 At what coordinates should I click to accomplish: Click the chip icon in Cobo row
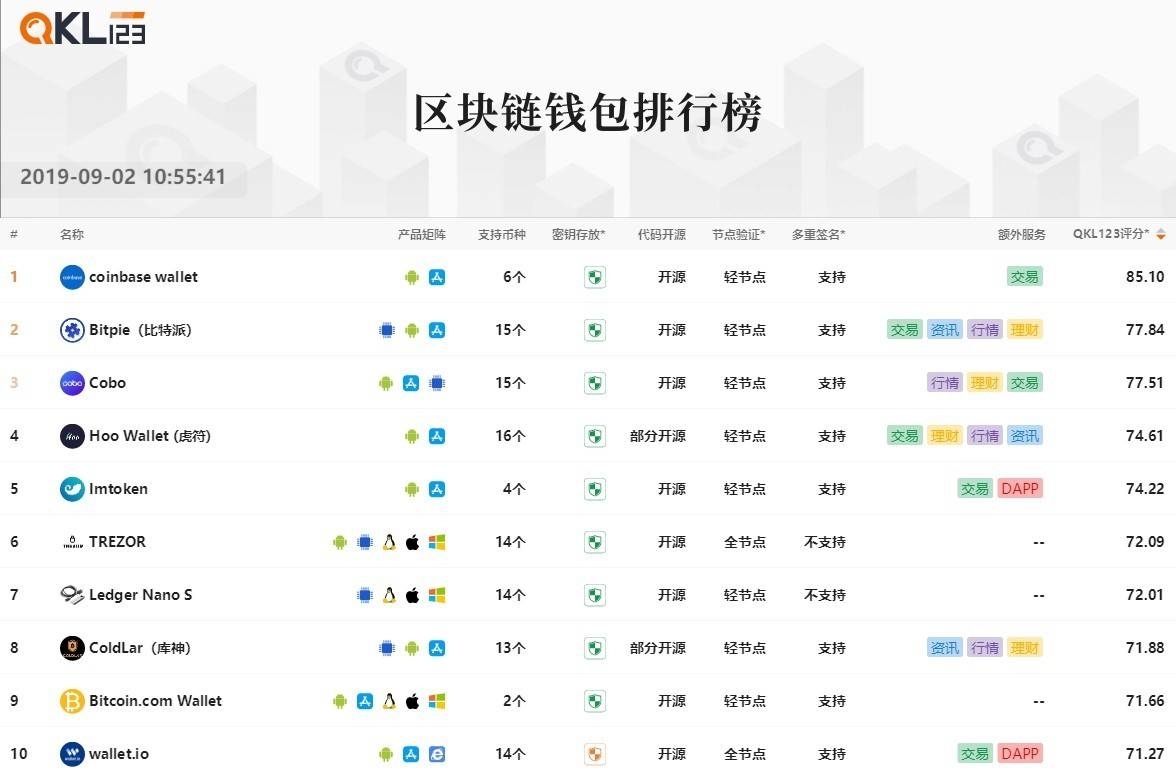pyautogui.click(x=437, y=383)
